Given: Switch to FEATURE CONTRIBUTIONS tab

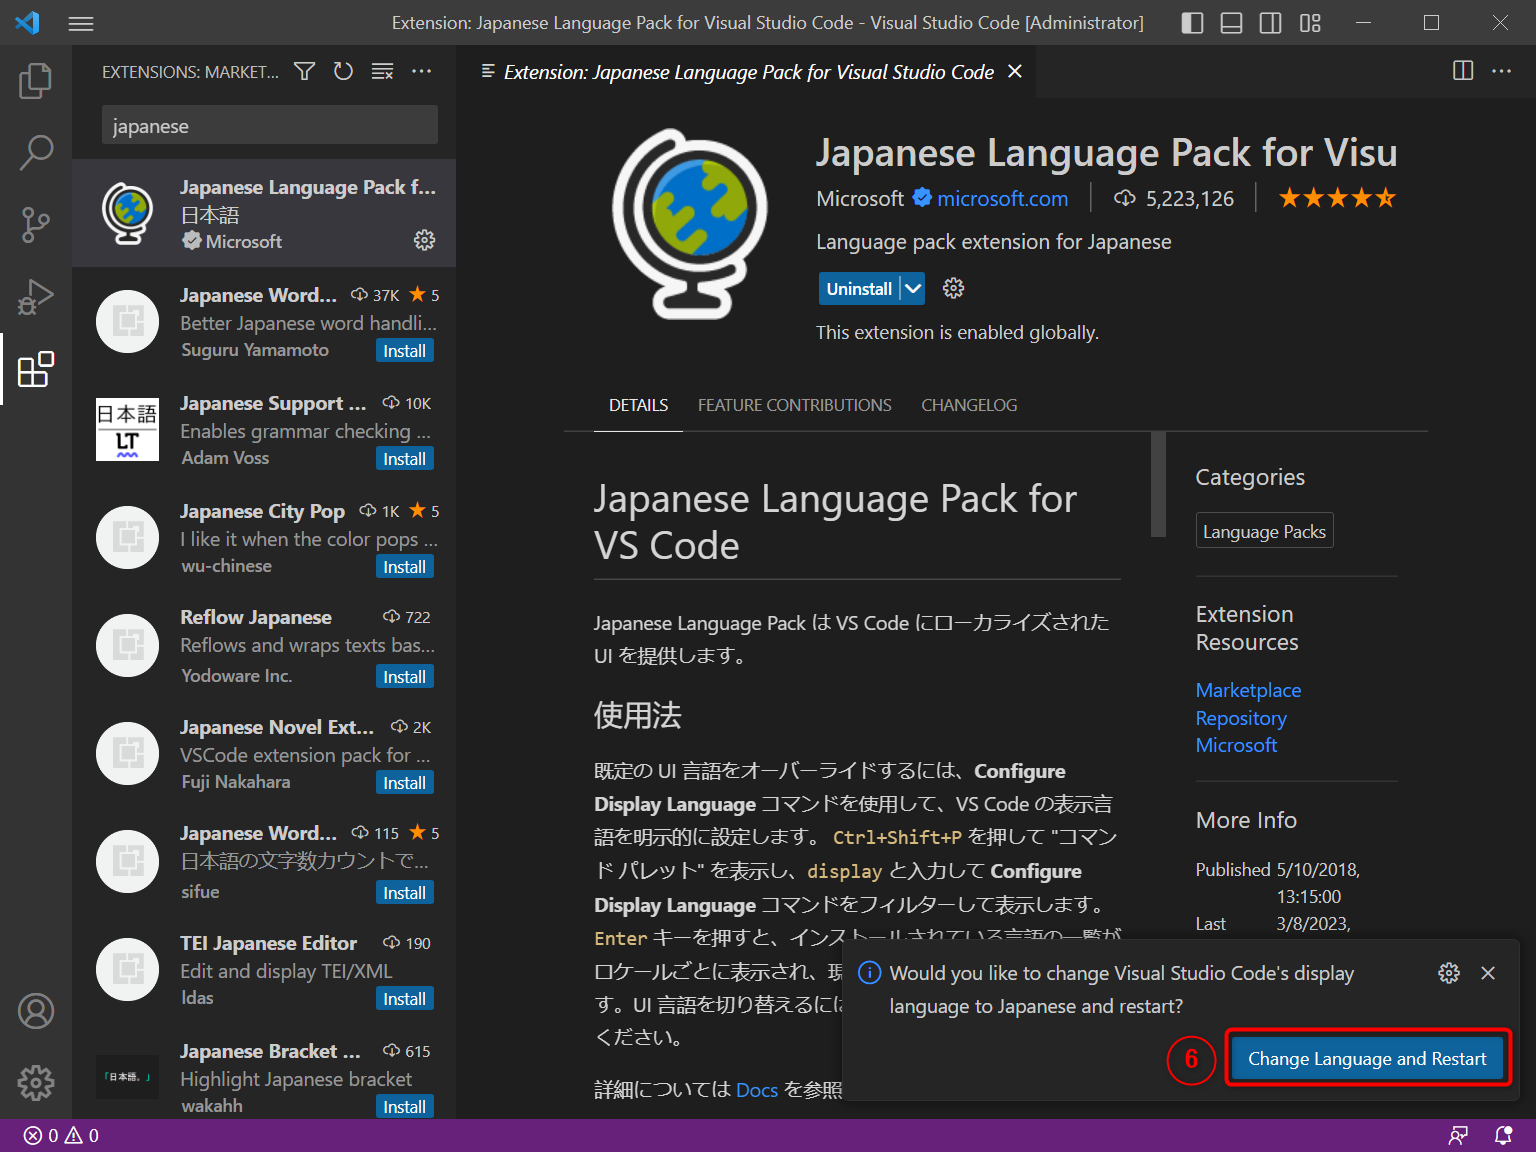Looking at the screenshot, I should click(794, 405).
